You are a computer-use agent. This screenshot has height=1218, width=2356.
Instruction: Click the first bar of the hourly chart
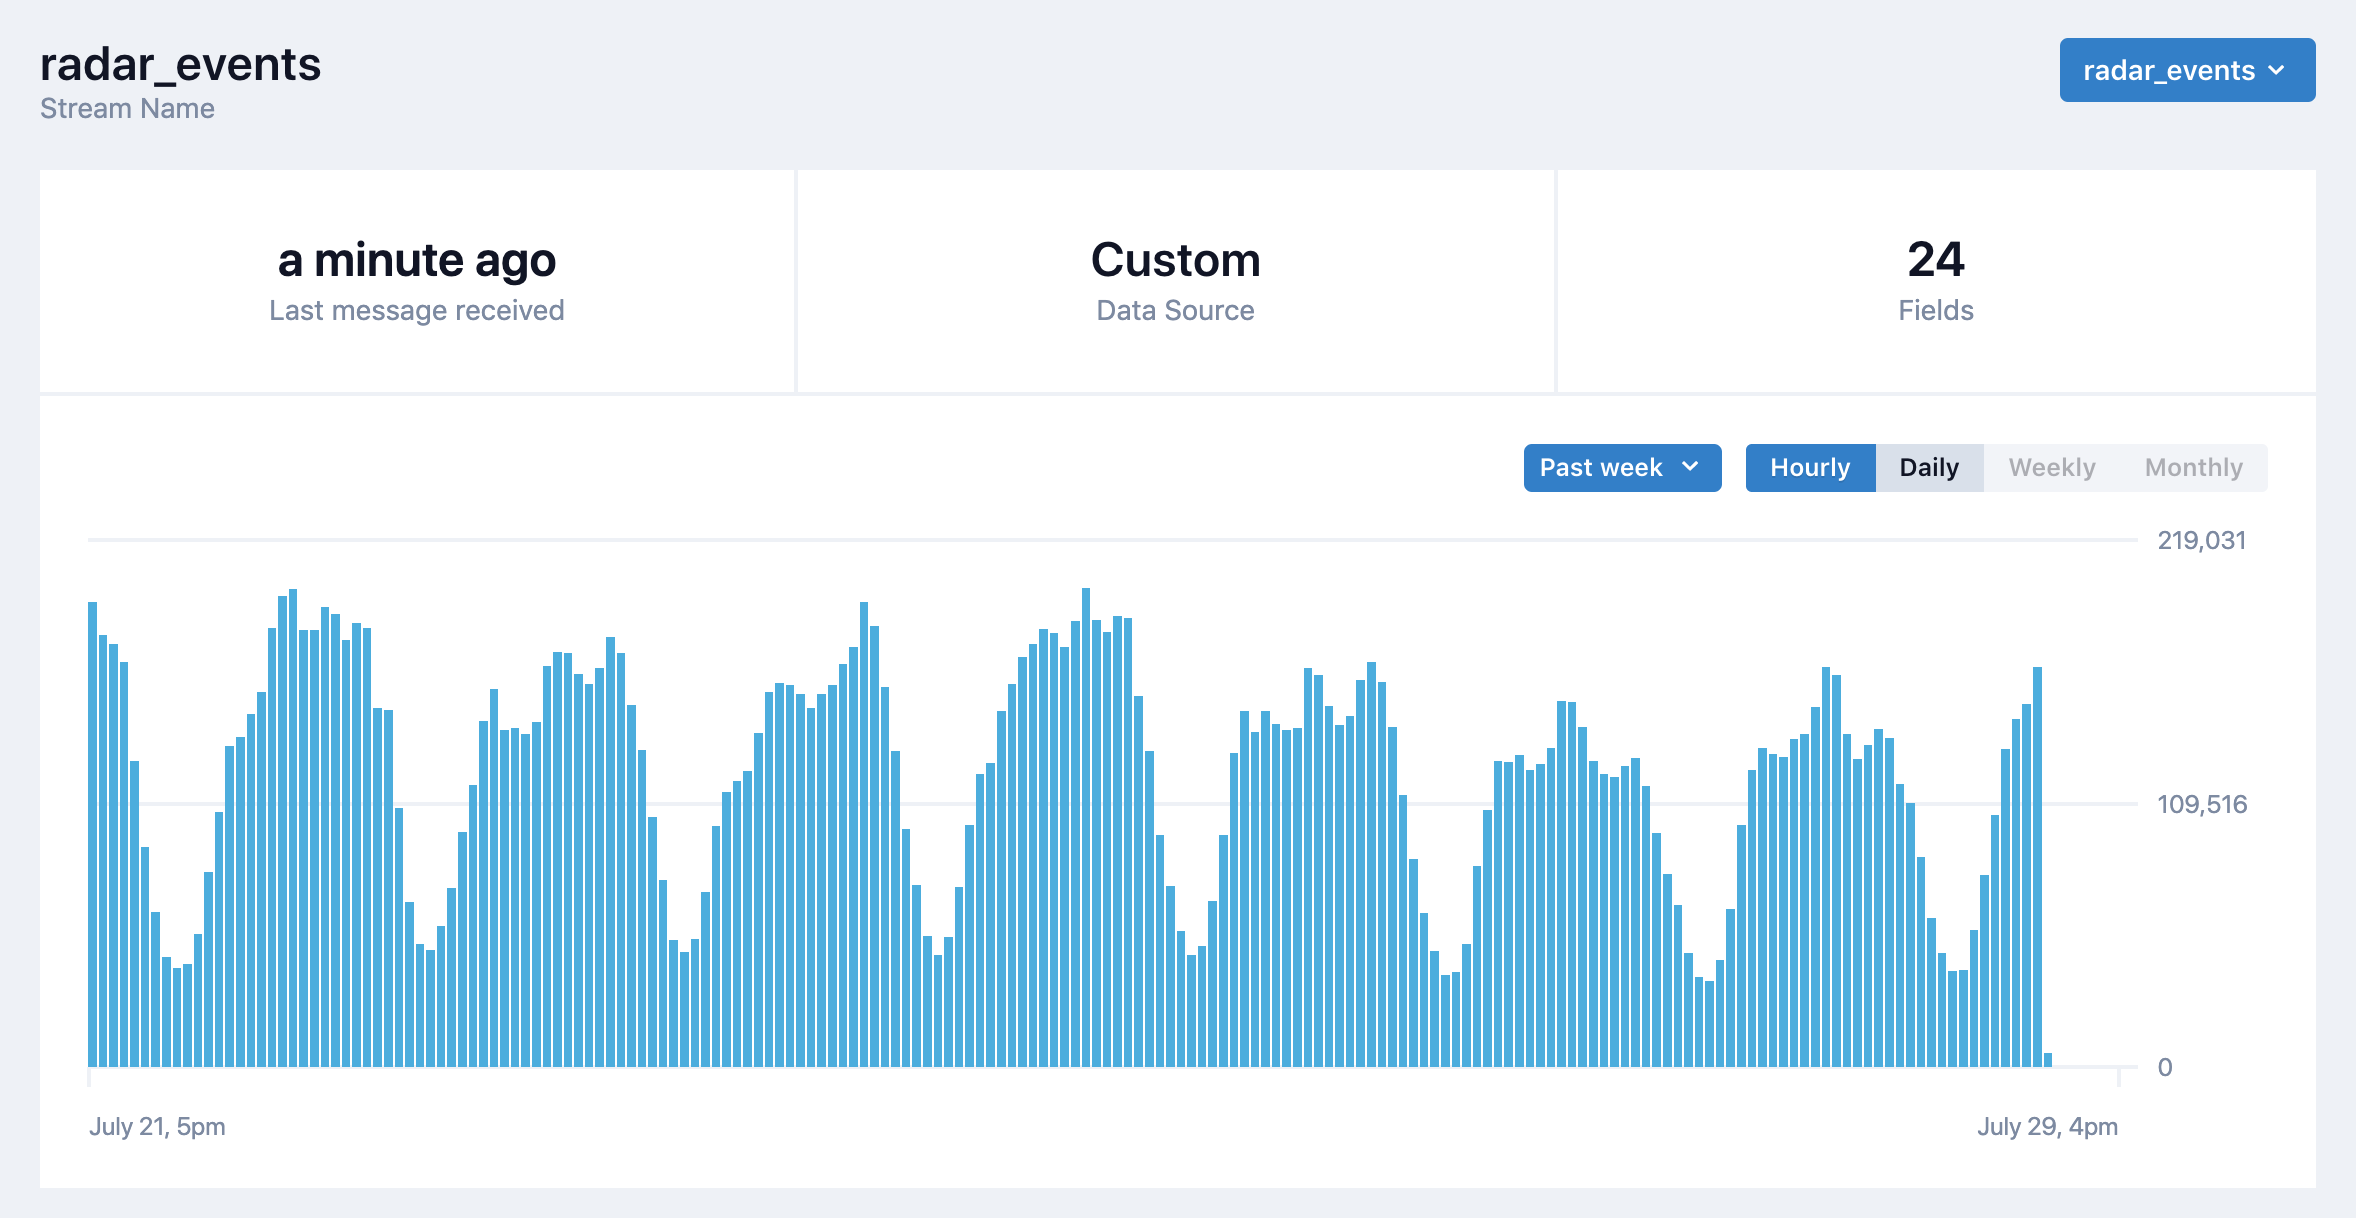click(93, 834)
